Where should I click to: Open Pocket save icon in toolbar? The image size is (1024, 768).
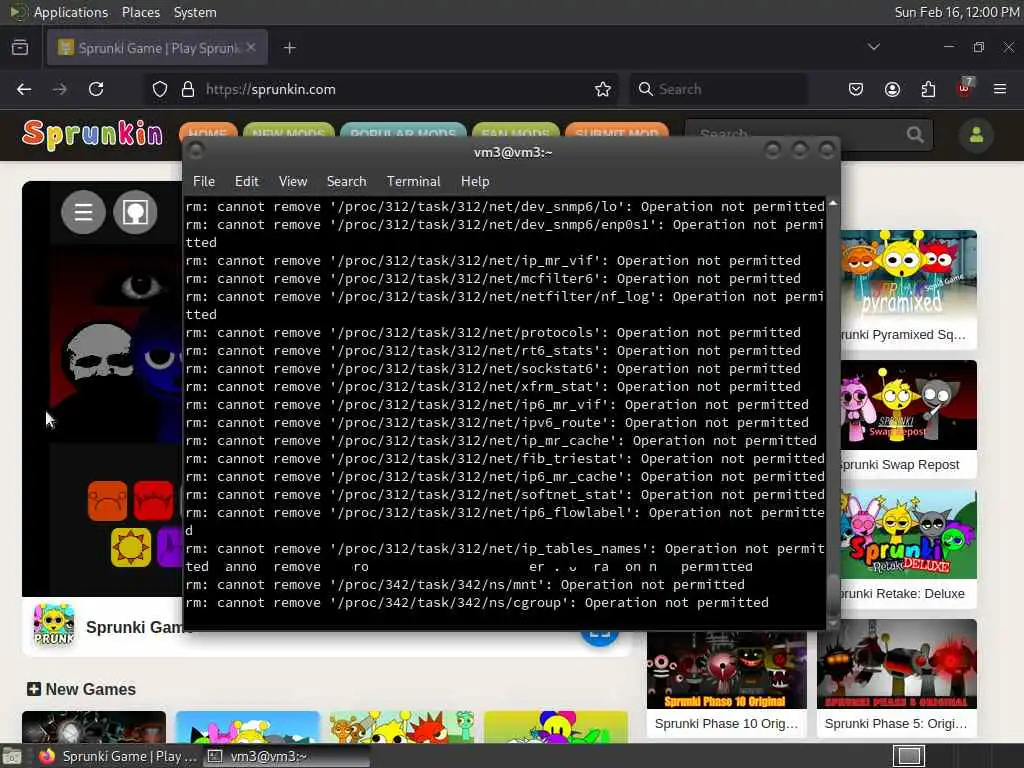(856, 89)
